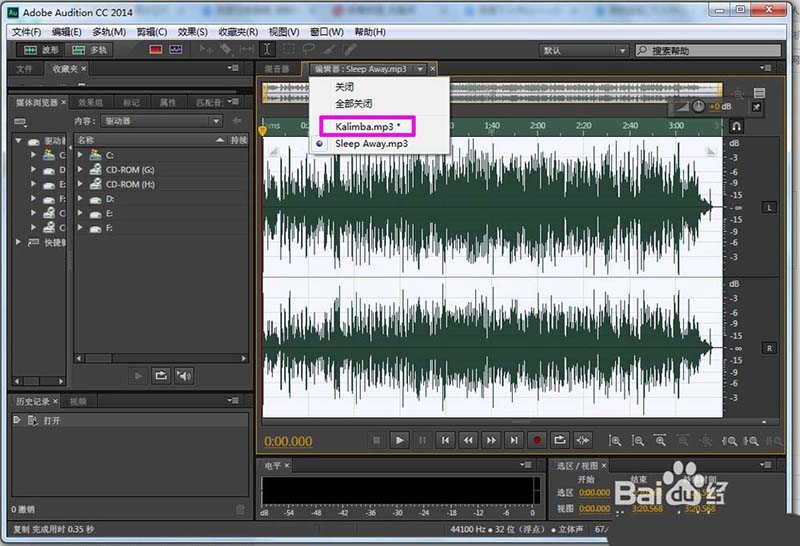
Task: Show spectral pitch display icon
Action: (176, 50)
